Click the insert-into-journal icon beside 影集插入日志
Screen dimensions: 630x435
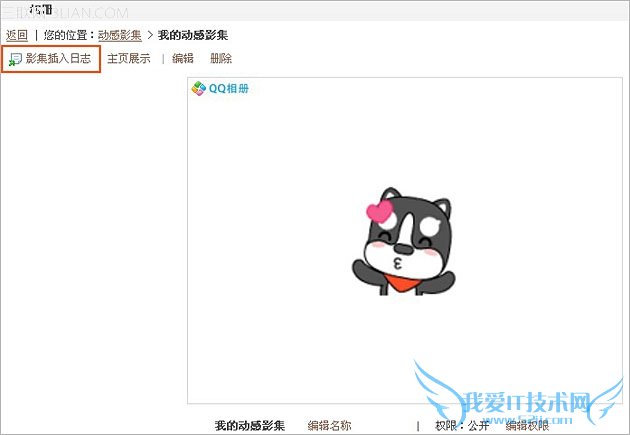click(x=15, y=59)
